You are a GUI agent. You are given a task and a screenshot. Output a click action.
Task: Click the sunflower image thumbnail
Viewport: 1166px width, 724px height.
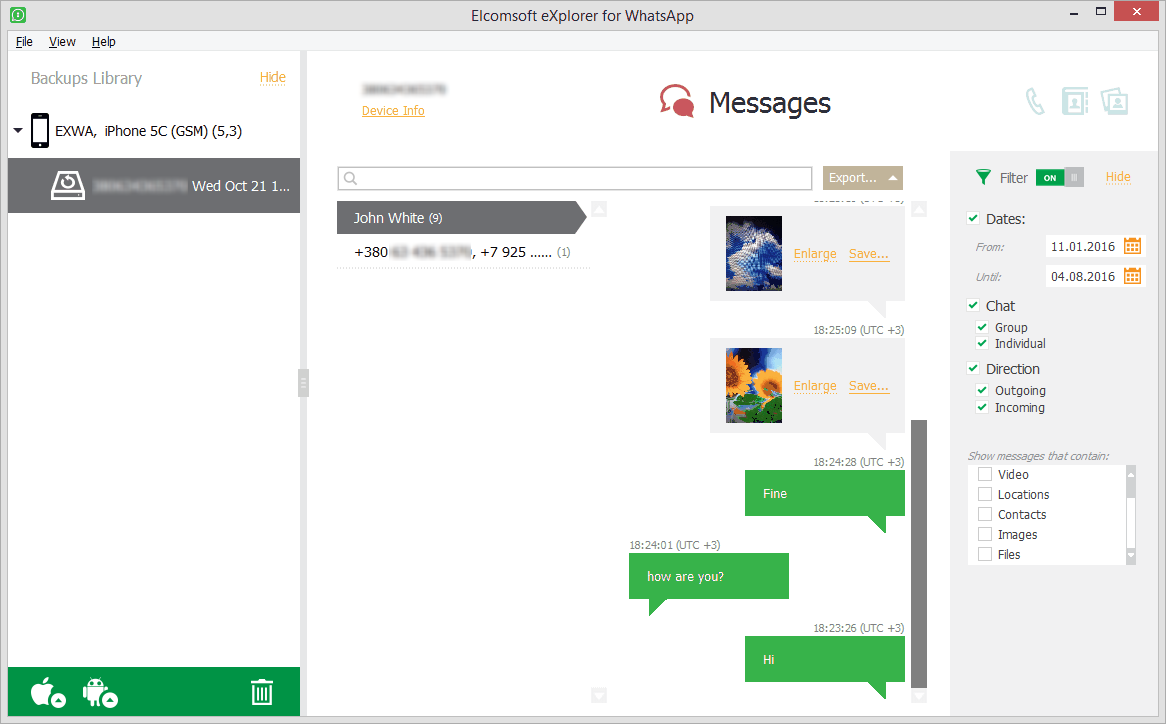(753, 385)
